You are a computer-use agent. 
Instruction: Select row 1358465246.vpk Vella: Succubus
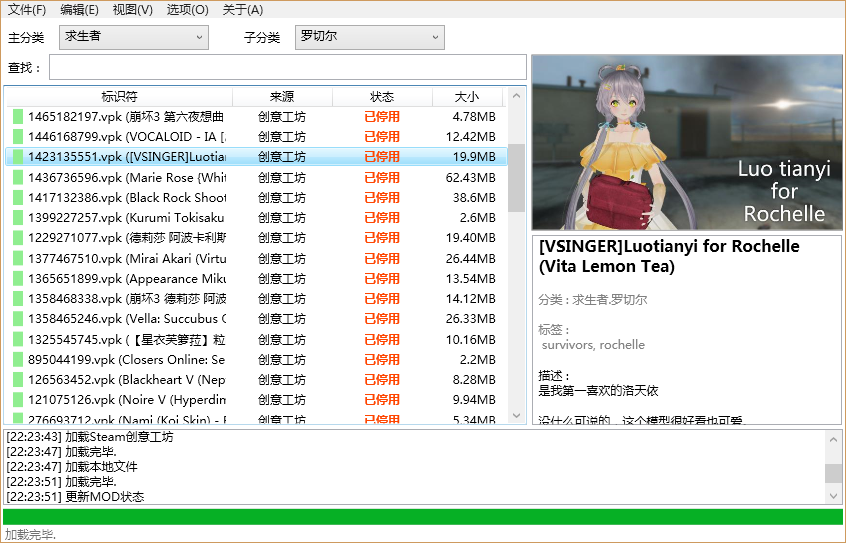pos(256,318)
